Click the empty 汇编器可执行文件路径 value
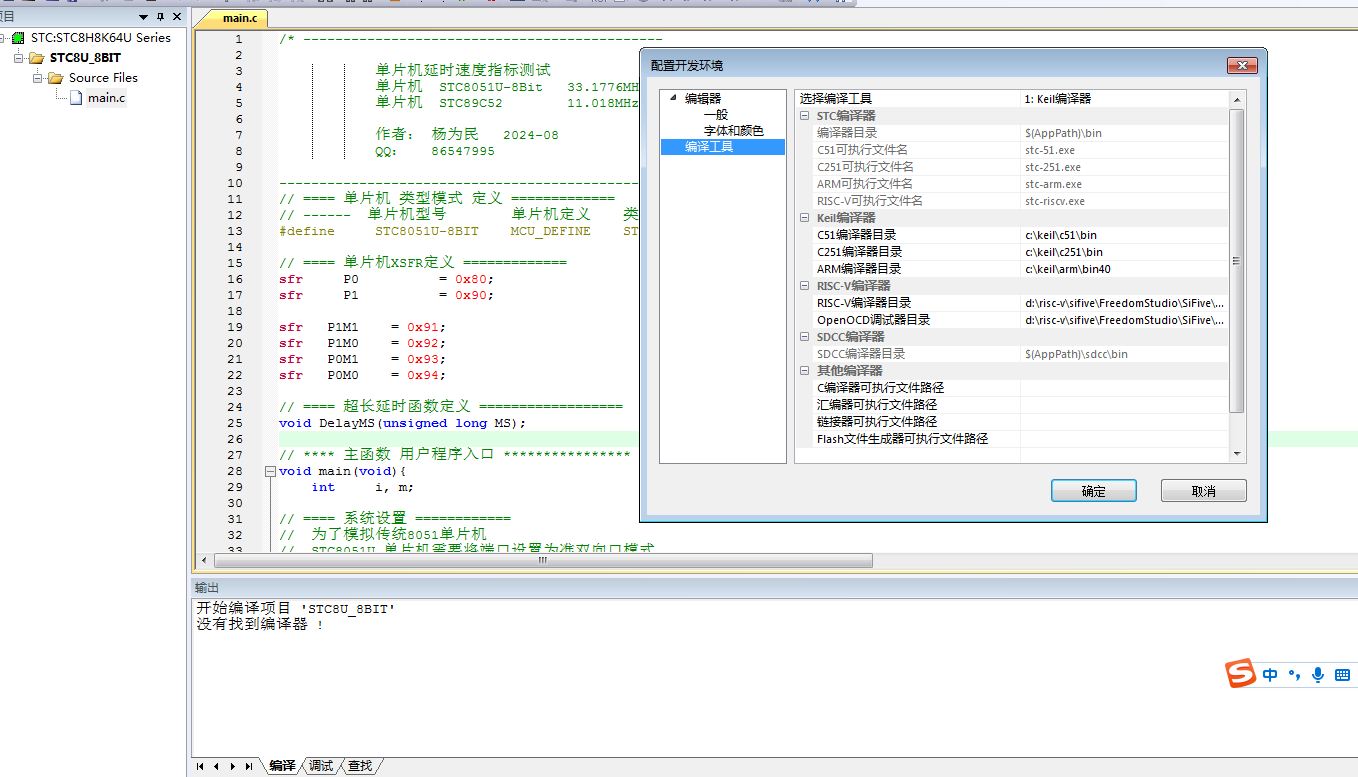Screen dimensions: 1358x777 pyautogui.click(x=1124, y=405)
